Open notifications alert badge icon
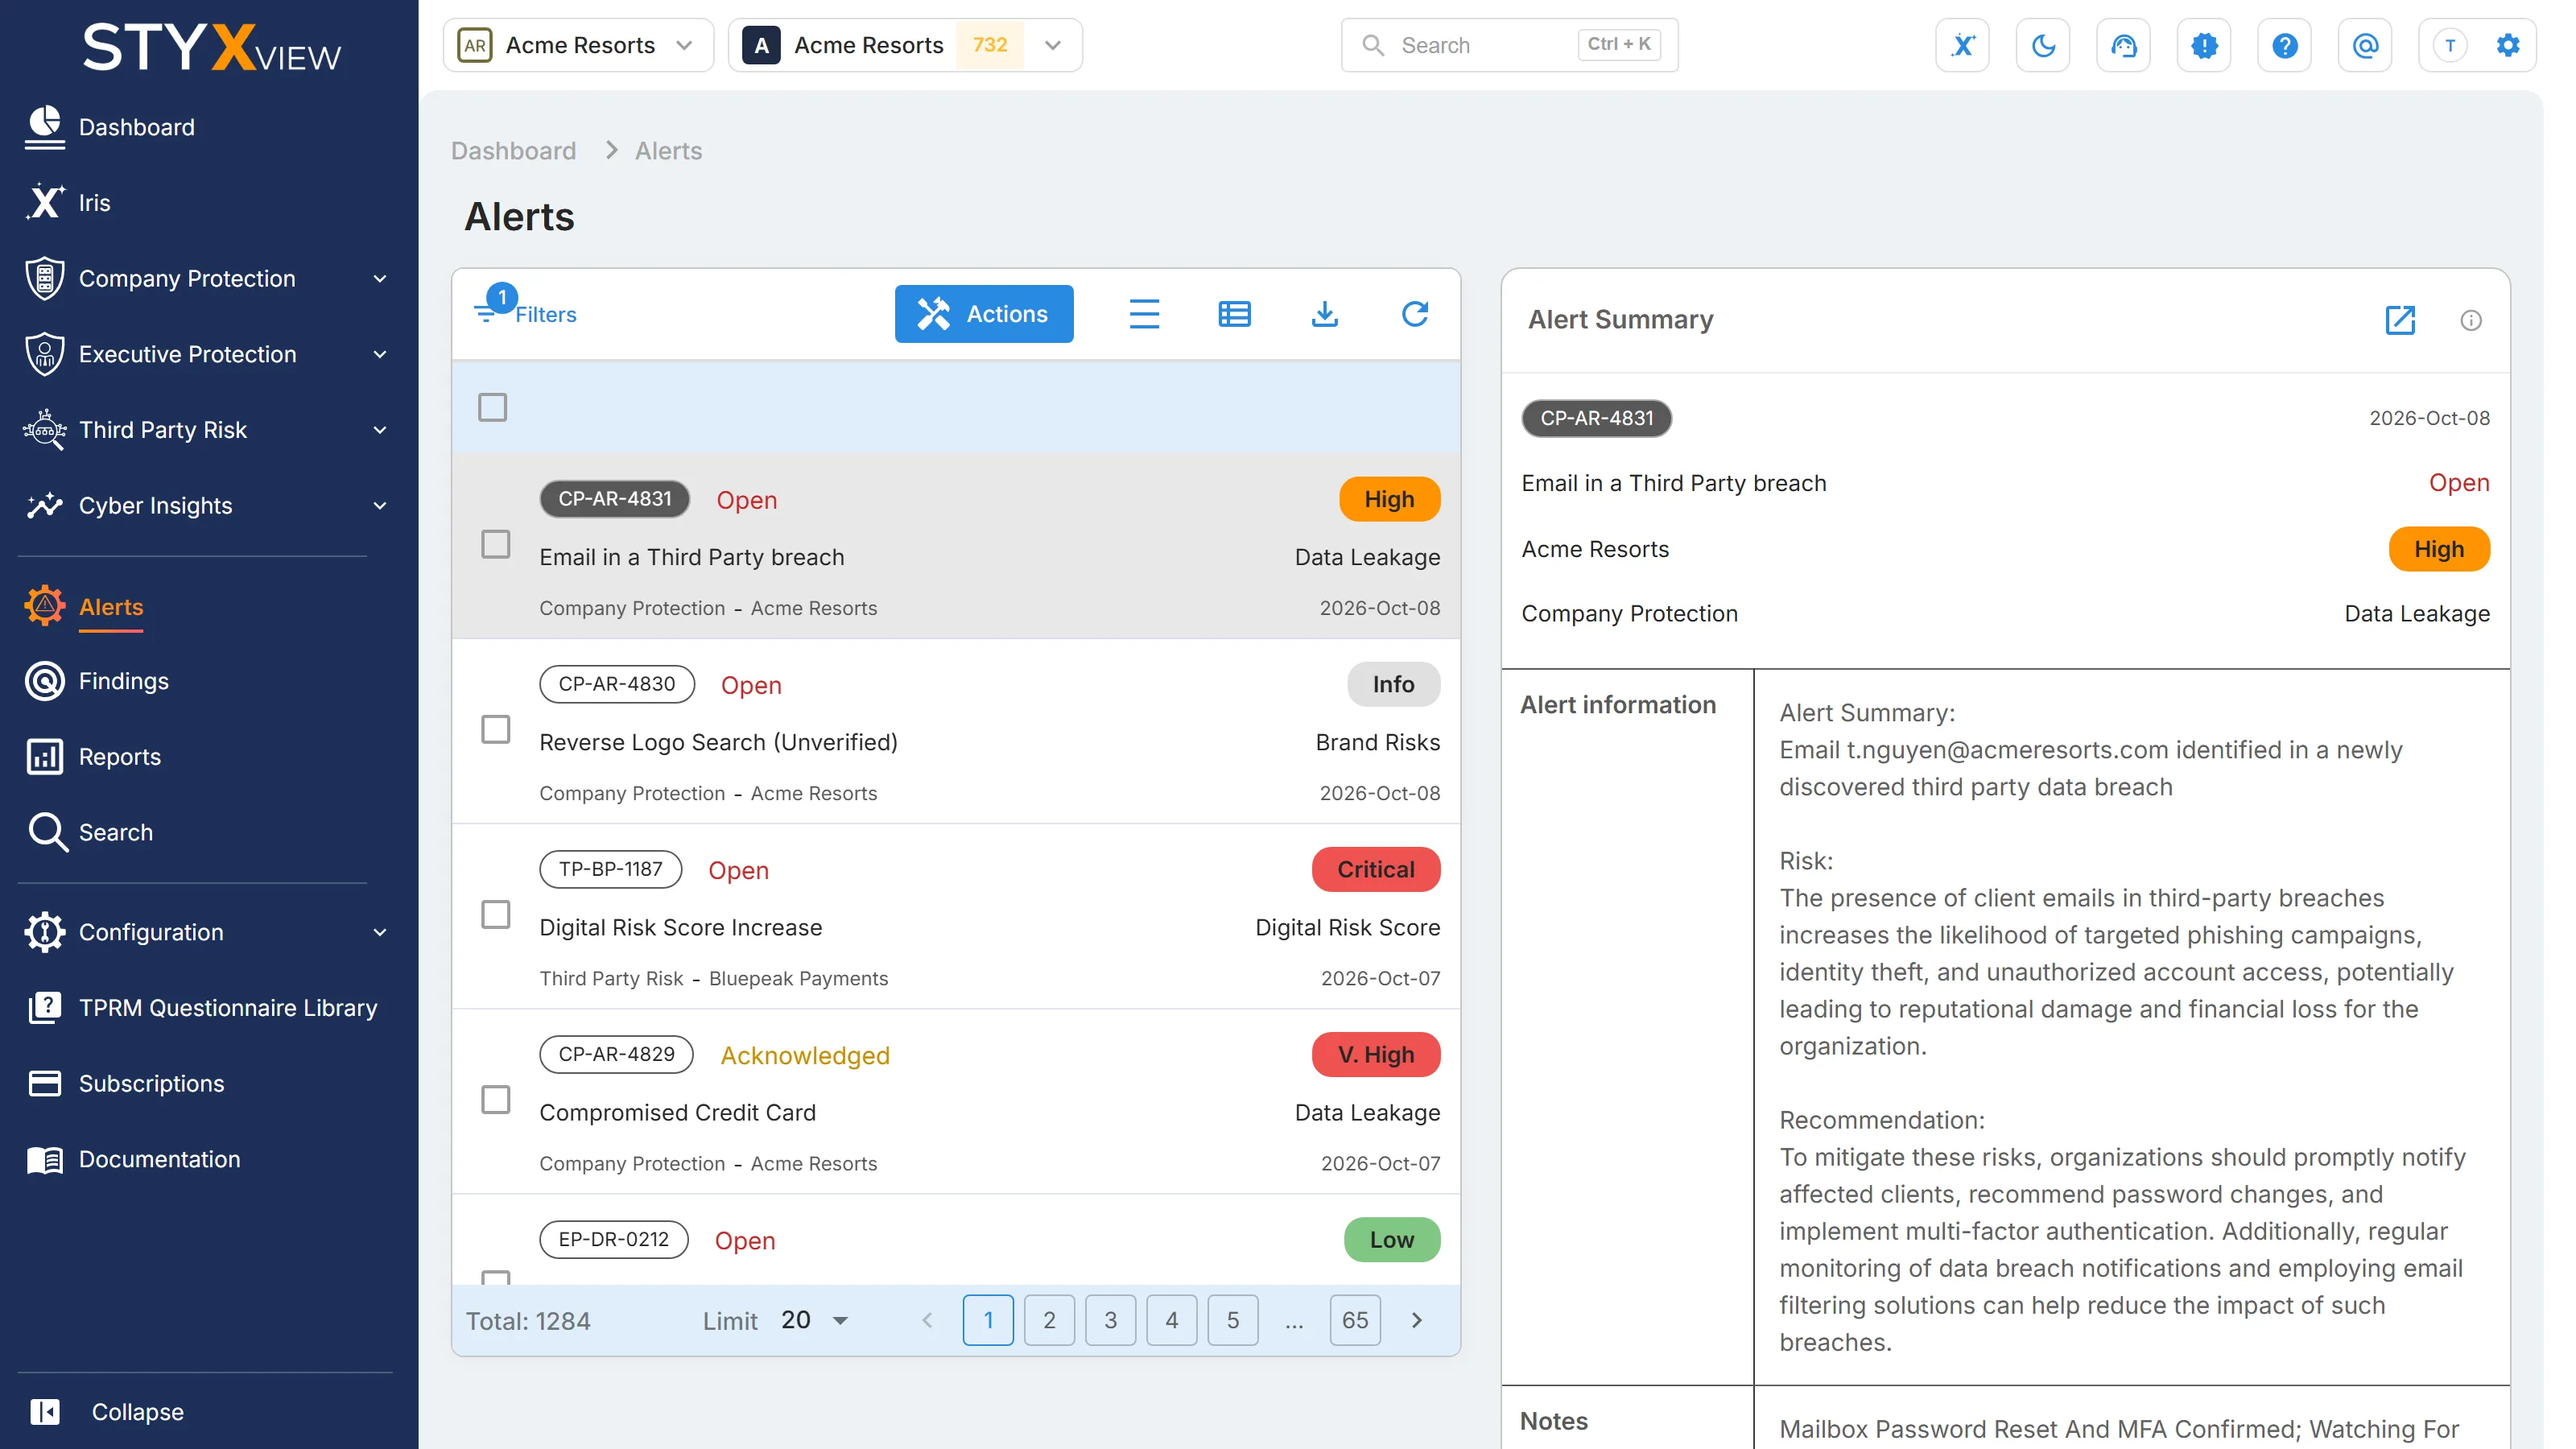This screenshot has width=2576, height=1449. tap(2204, 45)
